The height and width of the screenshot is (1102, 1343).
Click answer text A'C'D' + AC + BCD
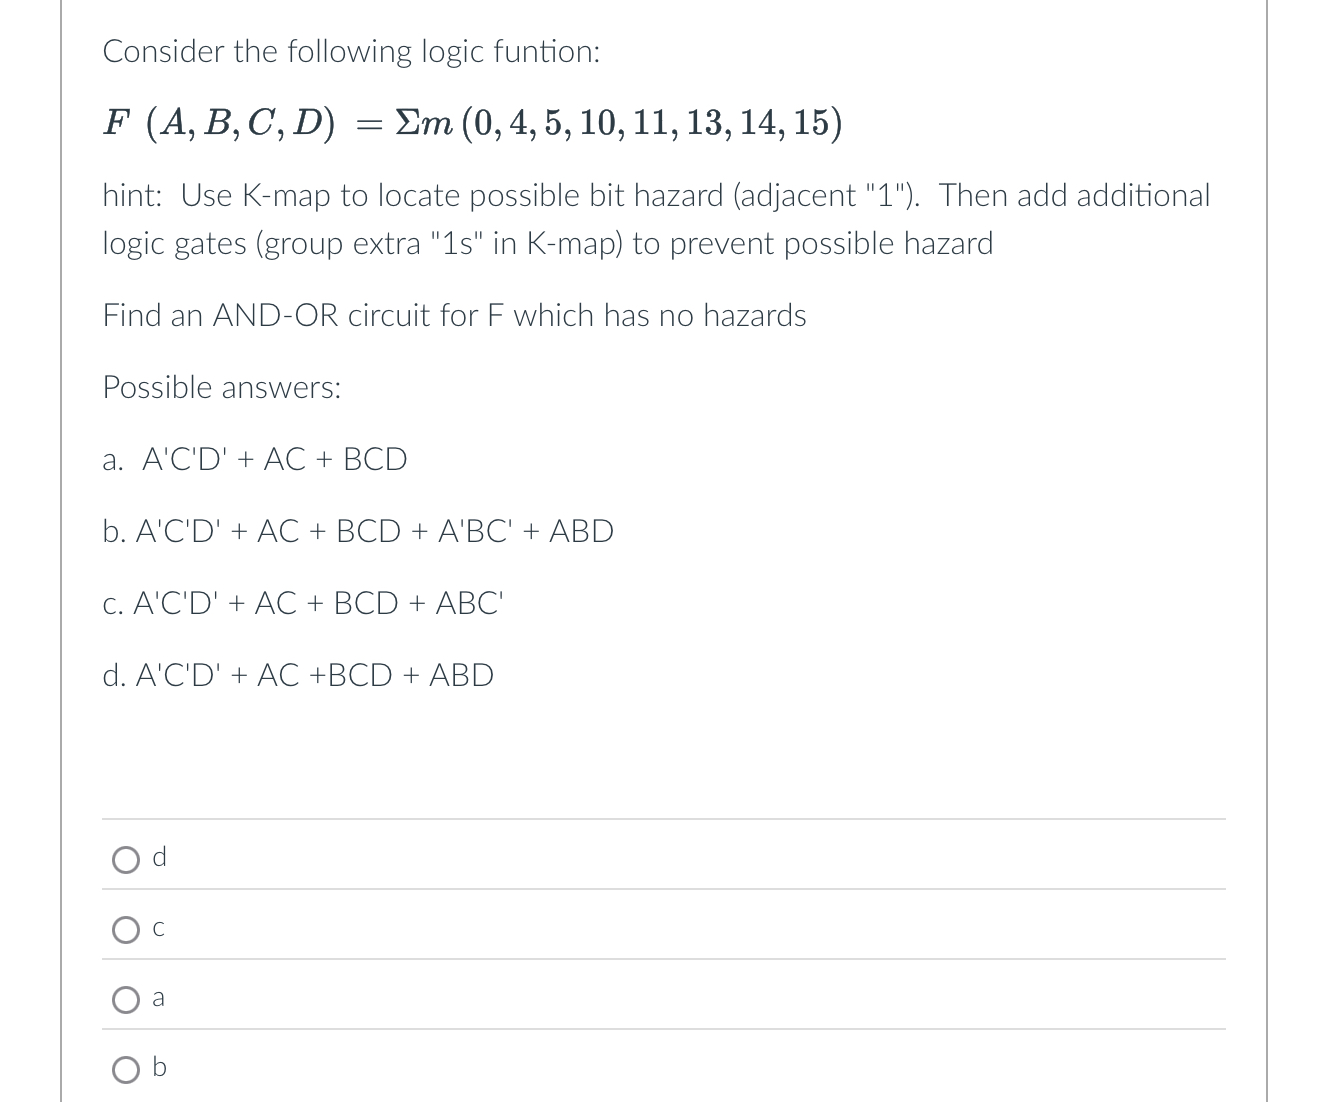click(255, 460)
